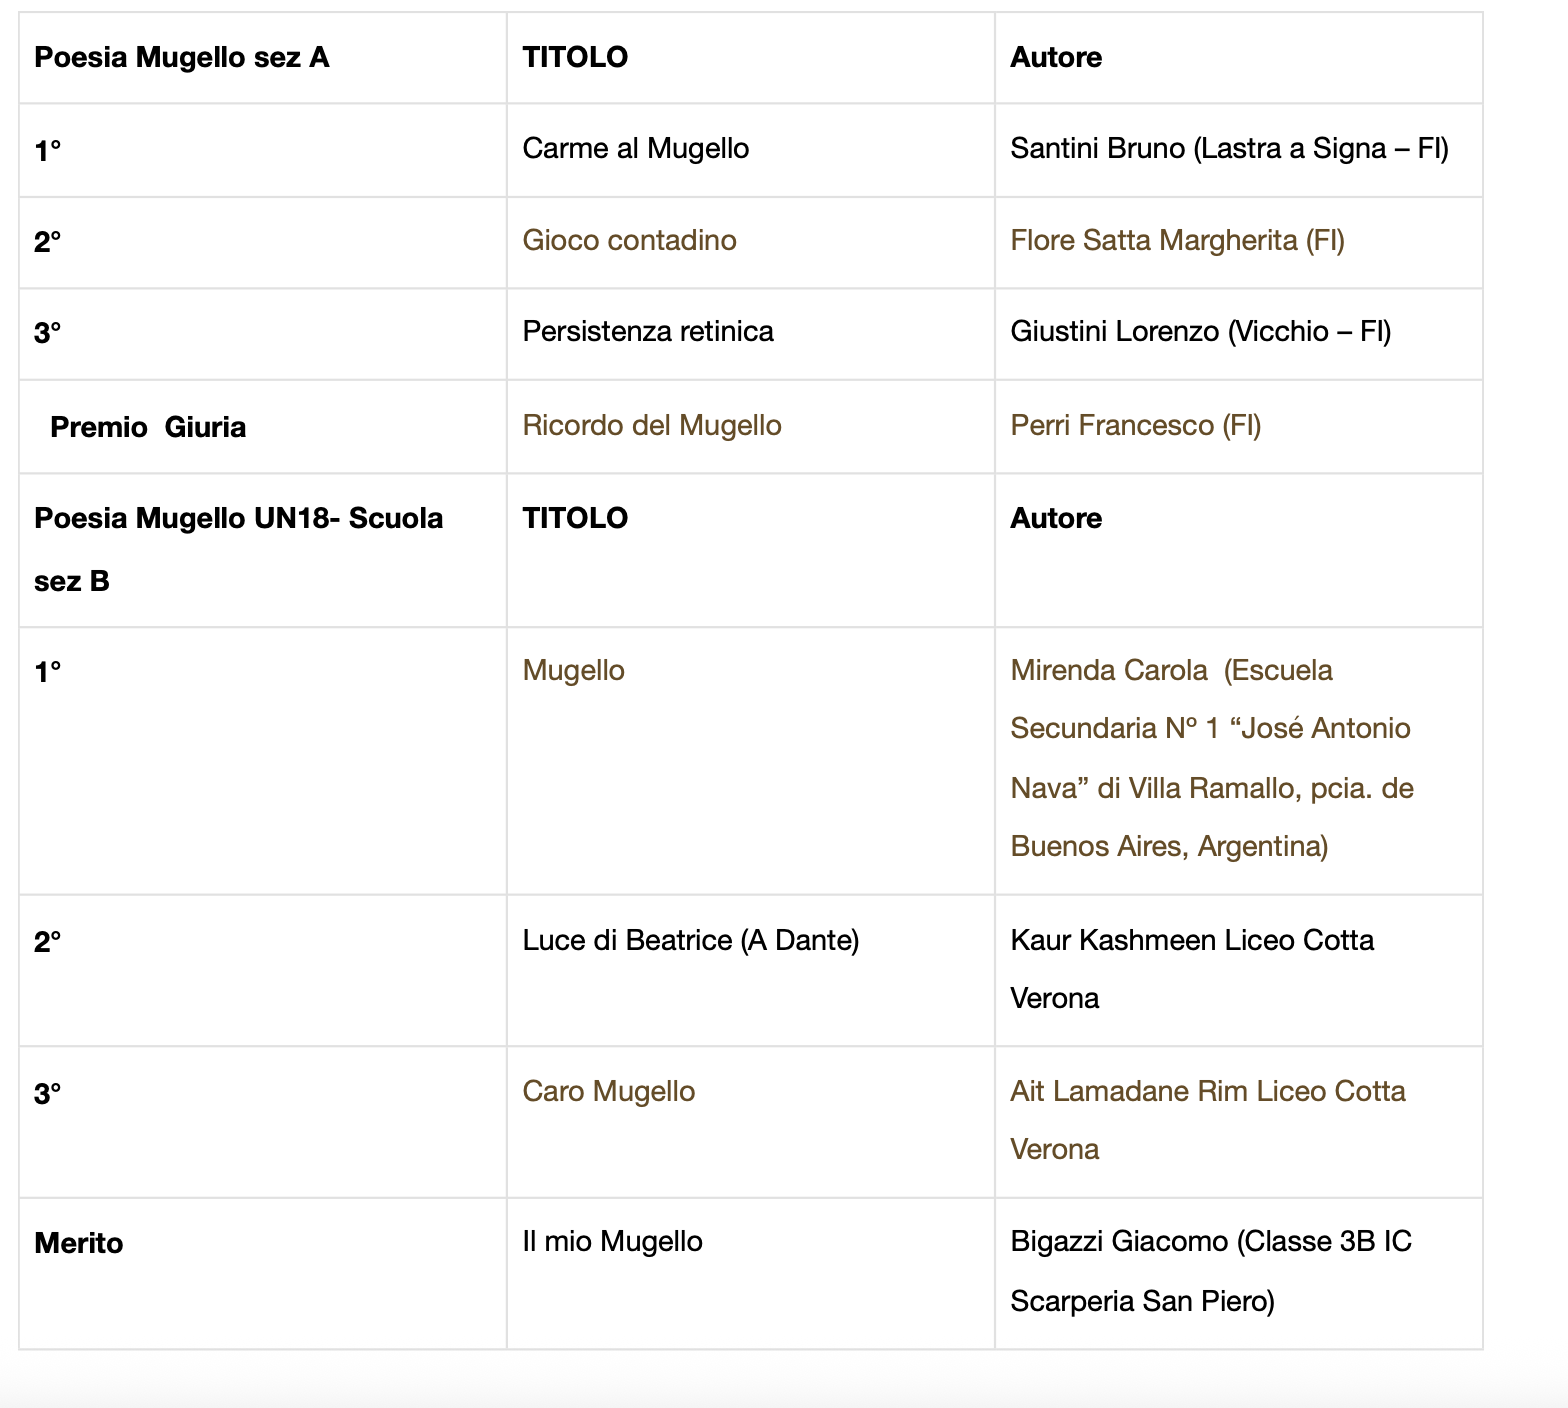Click the "Kaur Kashmeen Liceo Cotta" author text
The width and height of the screenshot is (1568, 1408).
click(1191, 940)
